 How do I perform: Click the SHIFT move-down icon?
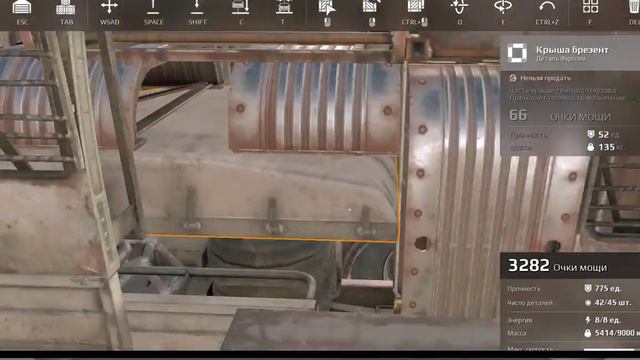197,7
